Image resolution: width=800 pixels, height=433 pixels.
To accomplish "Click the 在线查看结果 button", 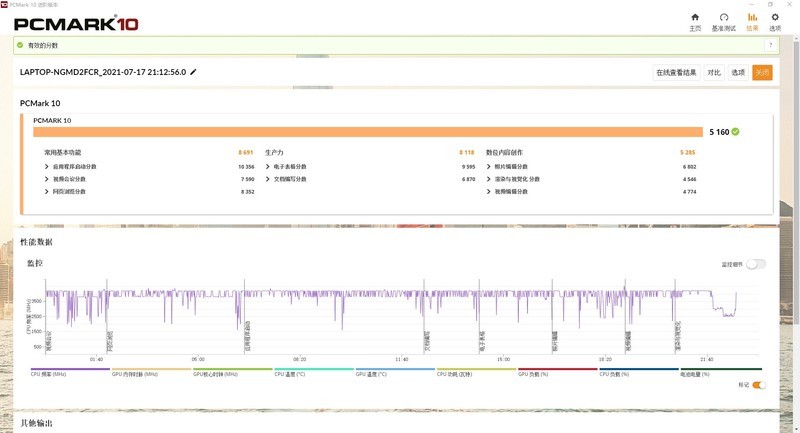I will [x=676, y=72].
